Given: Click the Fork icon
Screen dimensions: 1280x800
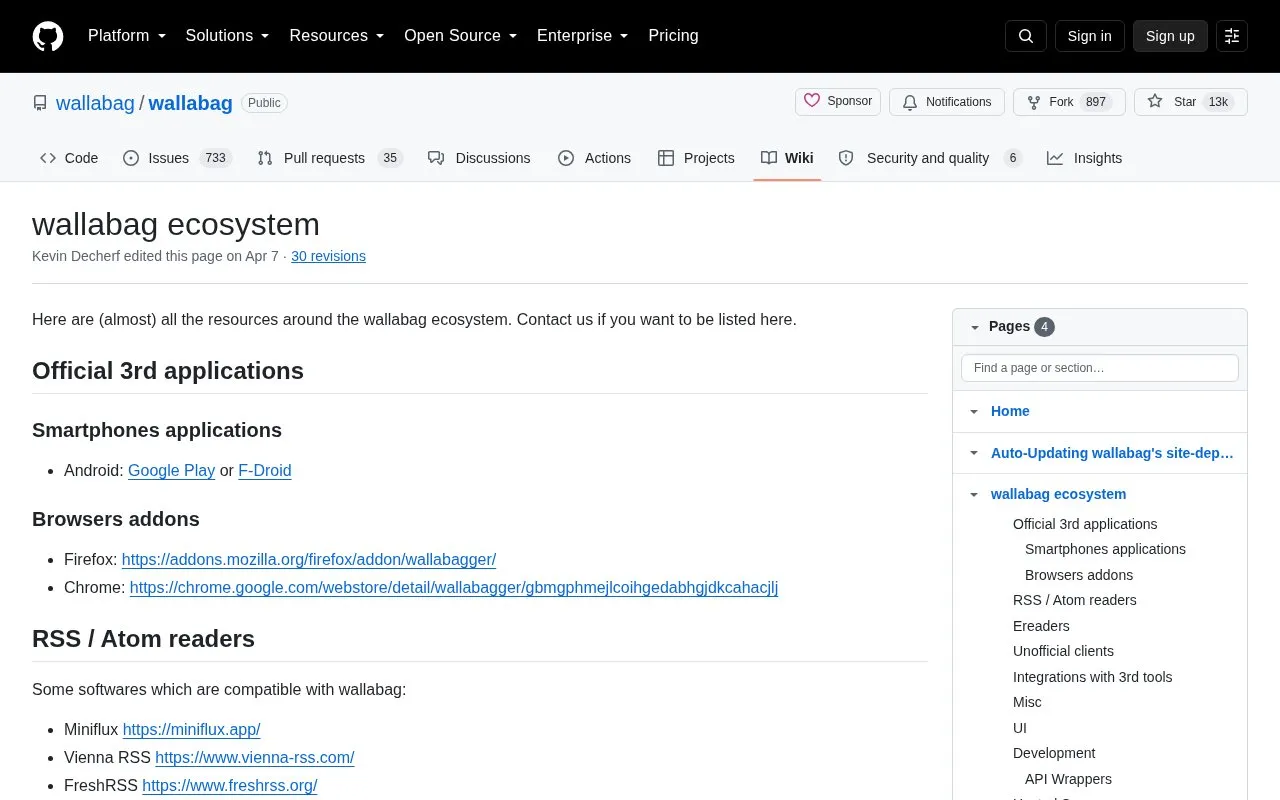Looking at the screenshot, I should point(1034,102).
